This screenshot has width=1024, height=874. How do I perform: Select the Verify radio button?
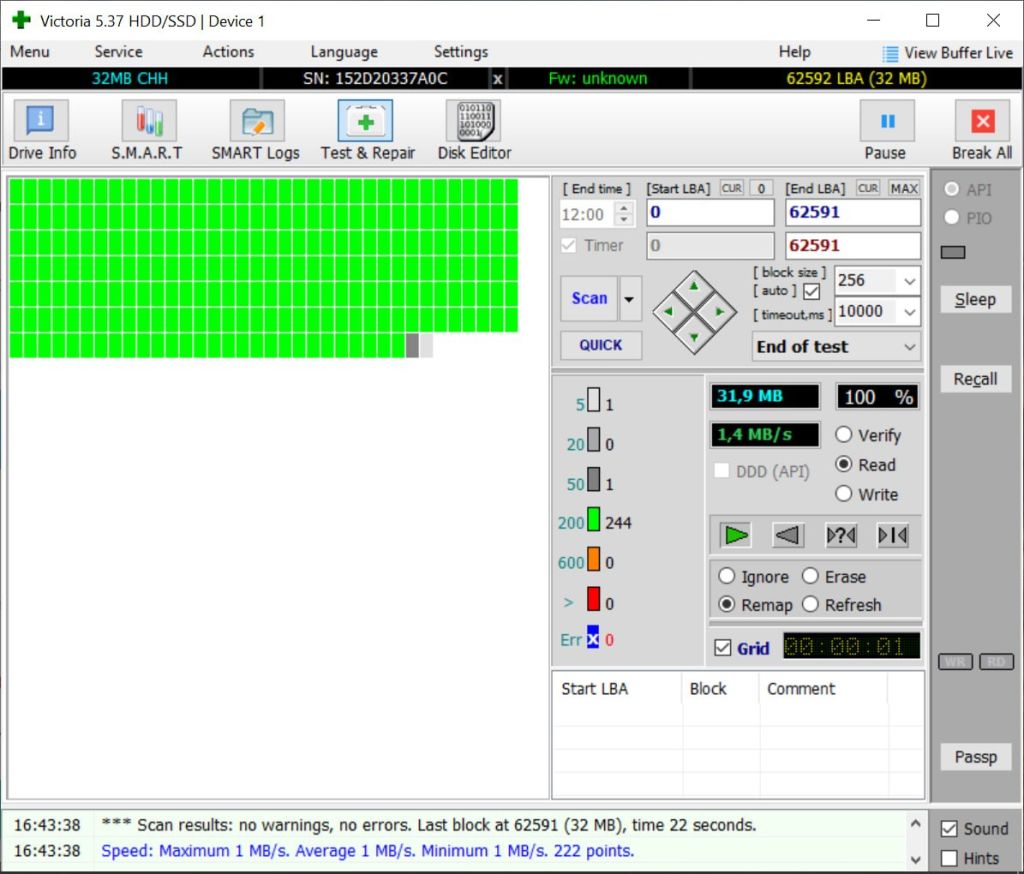[x=844, y=435]
